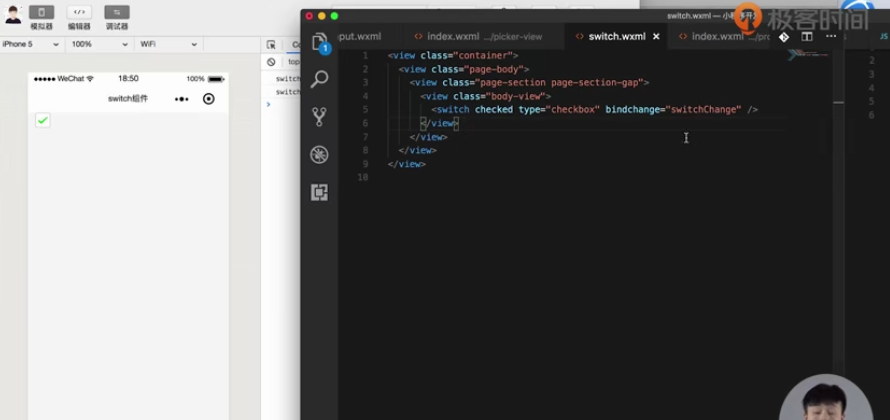Switch to the index.wxml tab right of switch.wxml

coord(717,36)
